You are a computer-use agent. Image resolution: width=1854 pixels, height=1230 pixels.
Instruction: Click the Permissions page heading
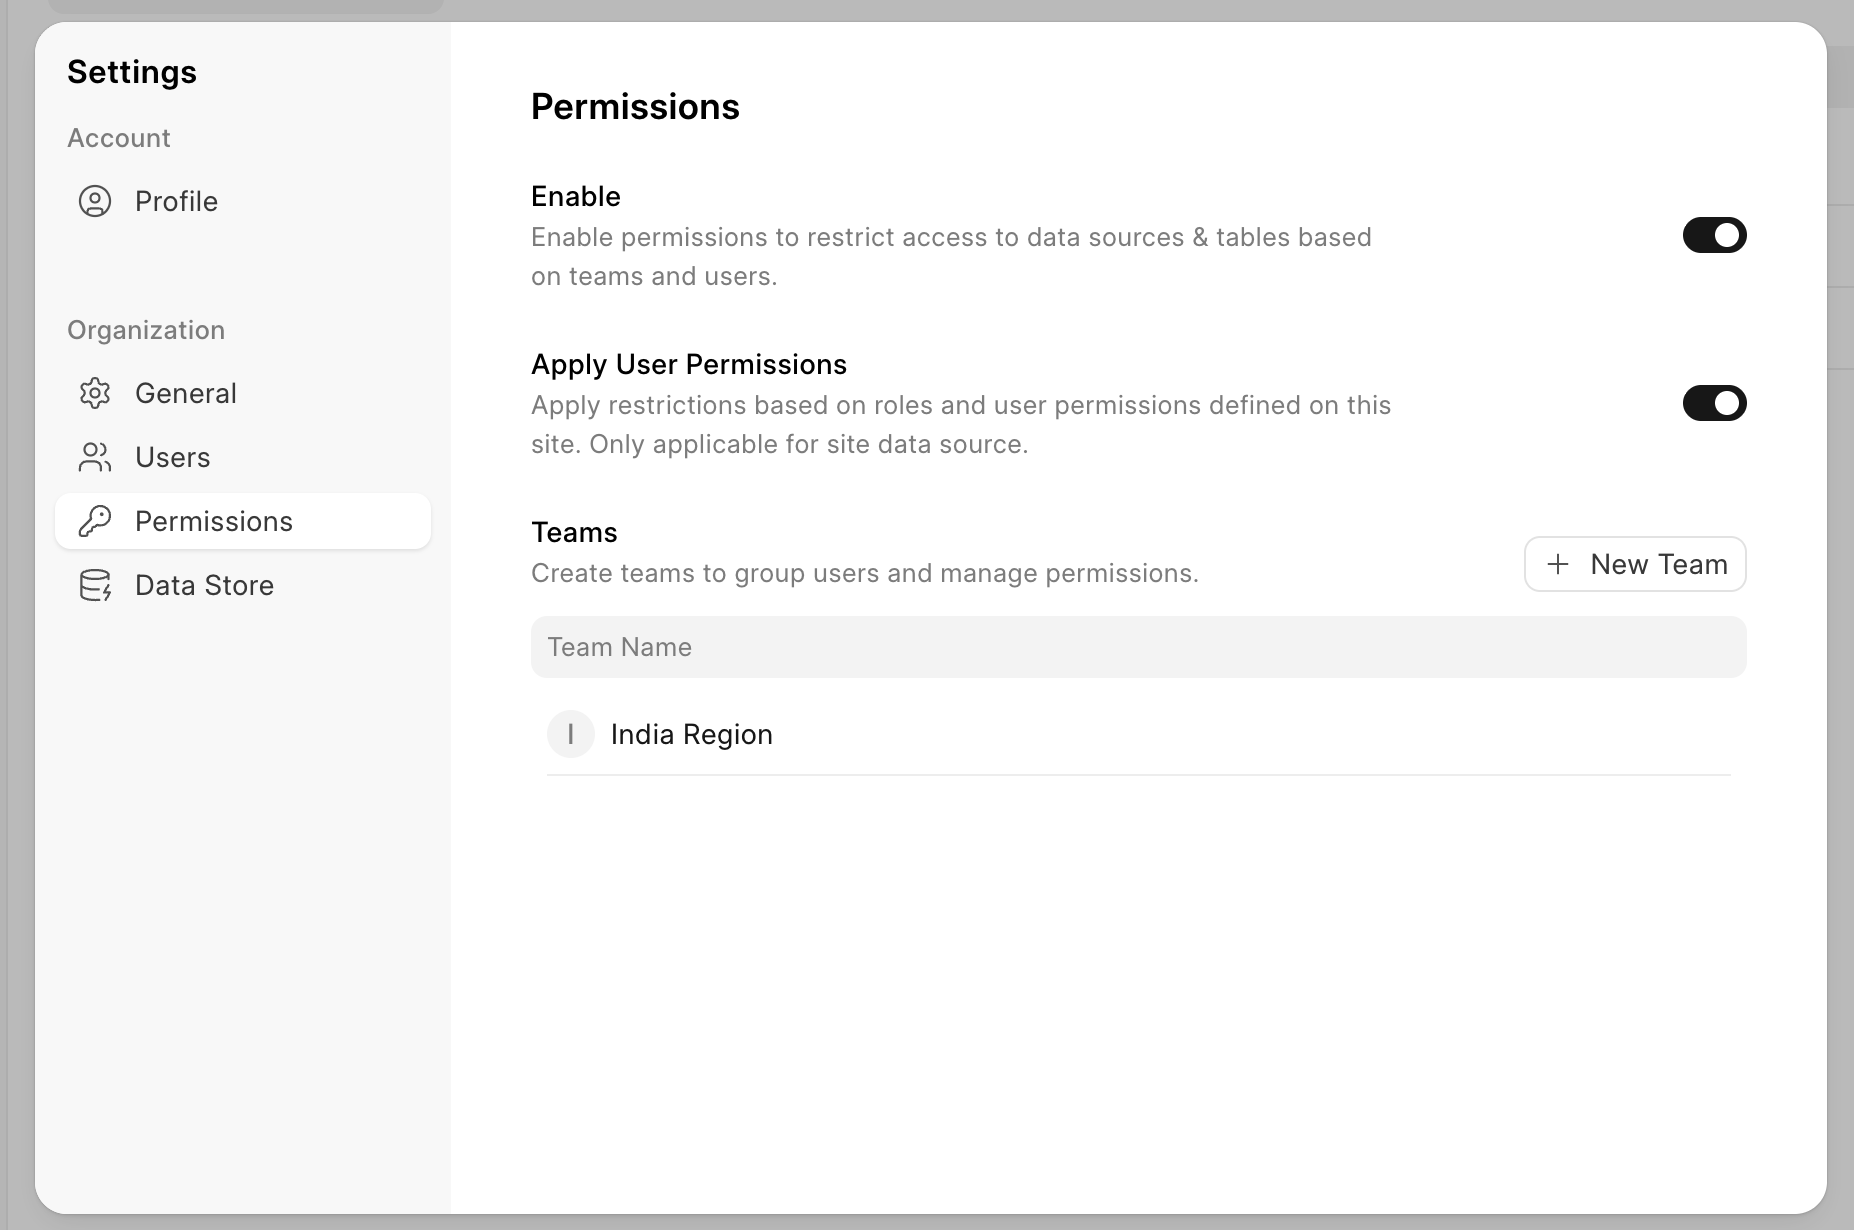(635, 106)
